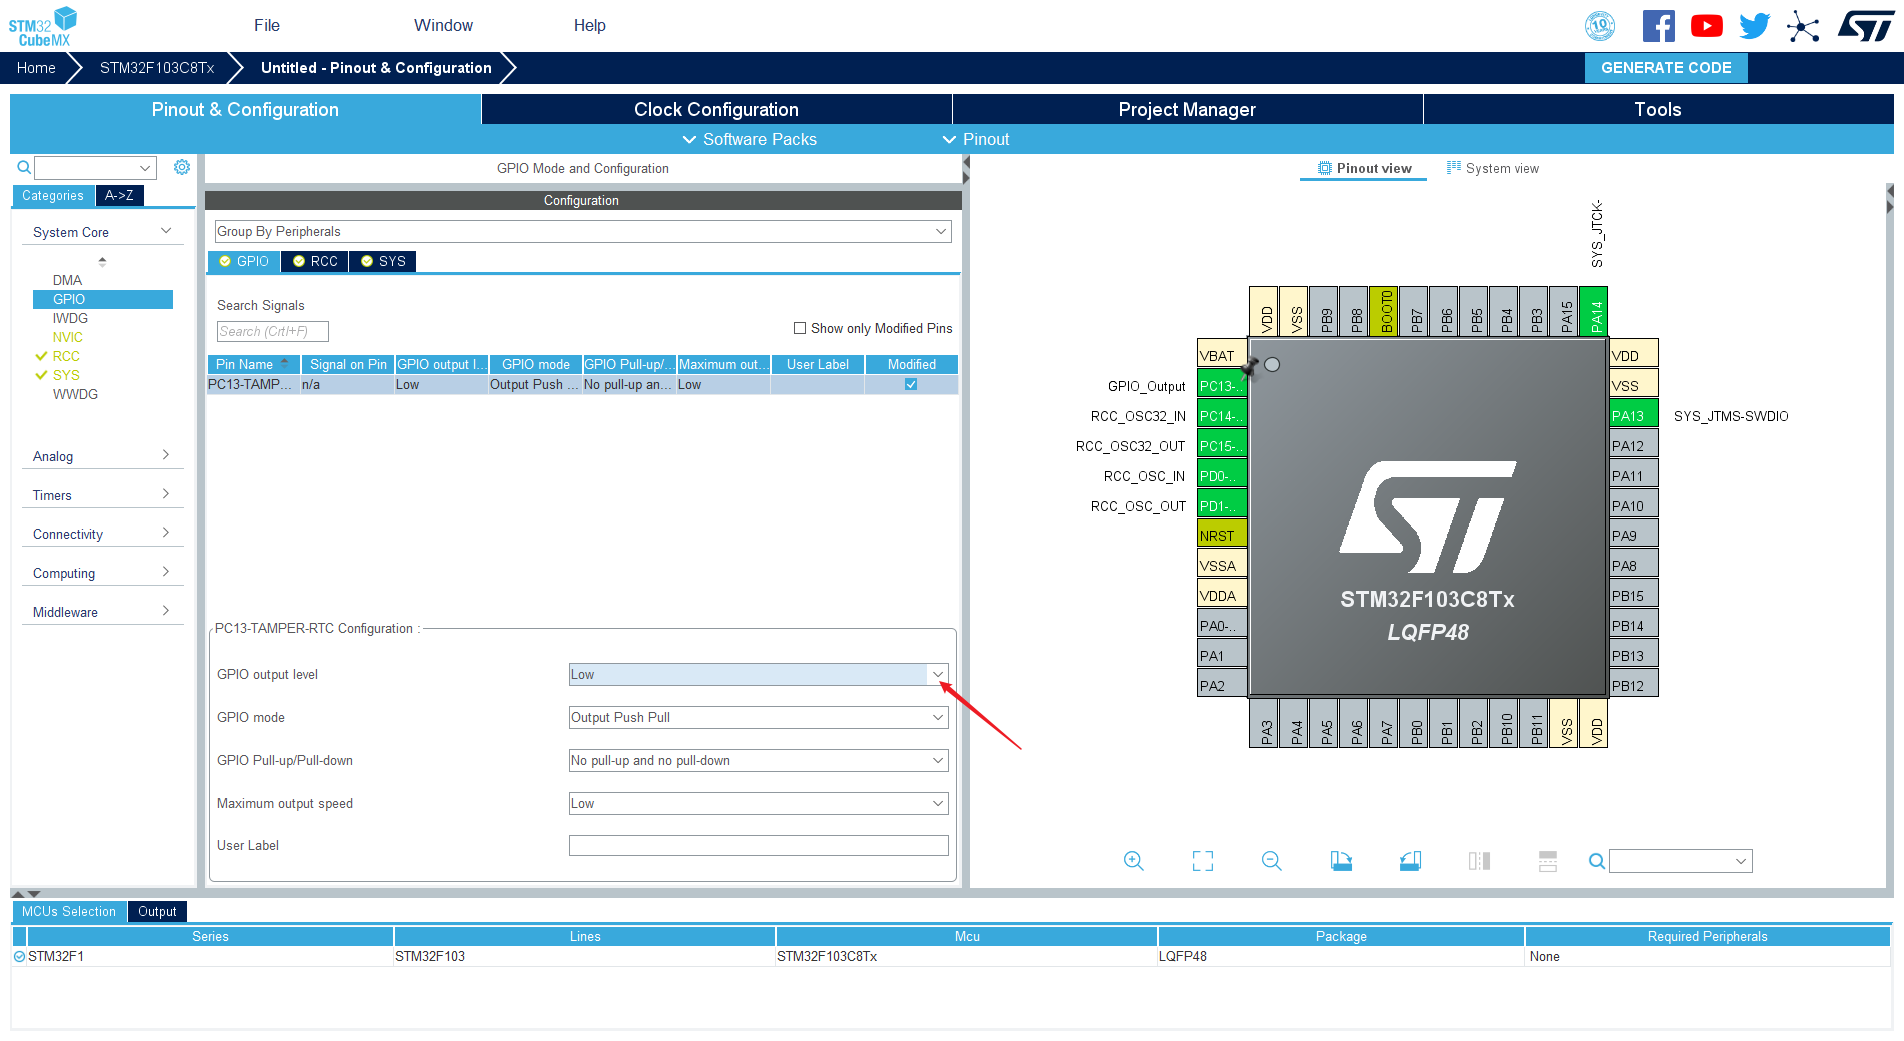The width and height of the screenshot is (1904, 1041).
Task: Switch to System view
Action: (x=1493, y=168)
